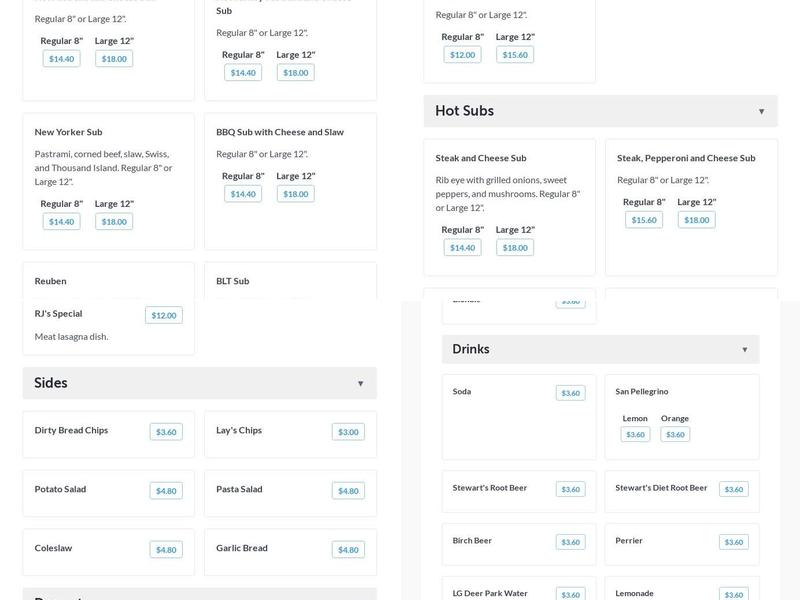The width and height of the screenshot is (800, 600).
Task: Click the Birch Beer $3.60 price
Action: pyautogui.click(x=570, y=542)
